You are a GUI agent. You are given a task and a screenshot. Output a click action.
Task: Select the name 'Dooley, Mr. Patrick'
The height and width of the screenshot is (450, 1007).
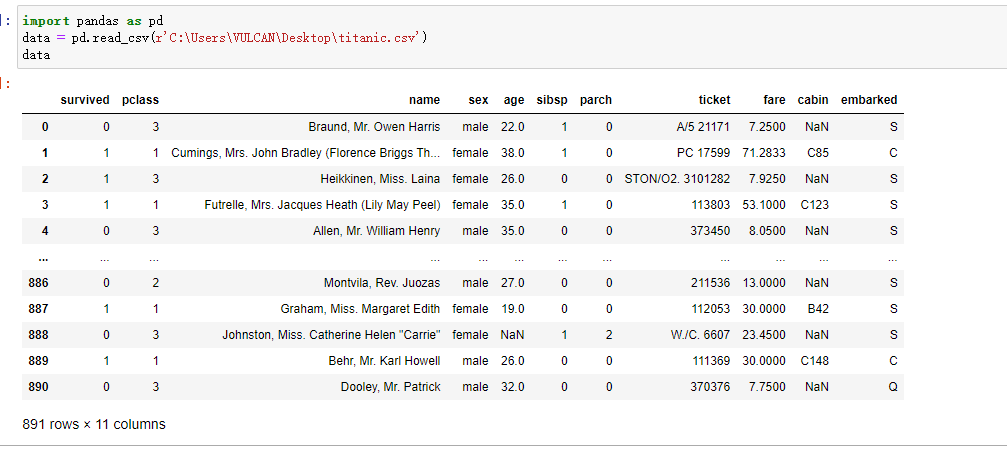(390, 387)
